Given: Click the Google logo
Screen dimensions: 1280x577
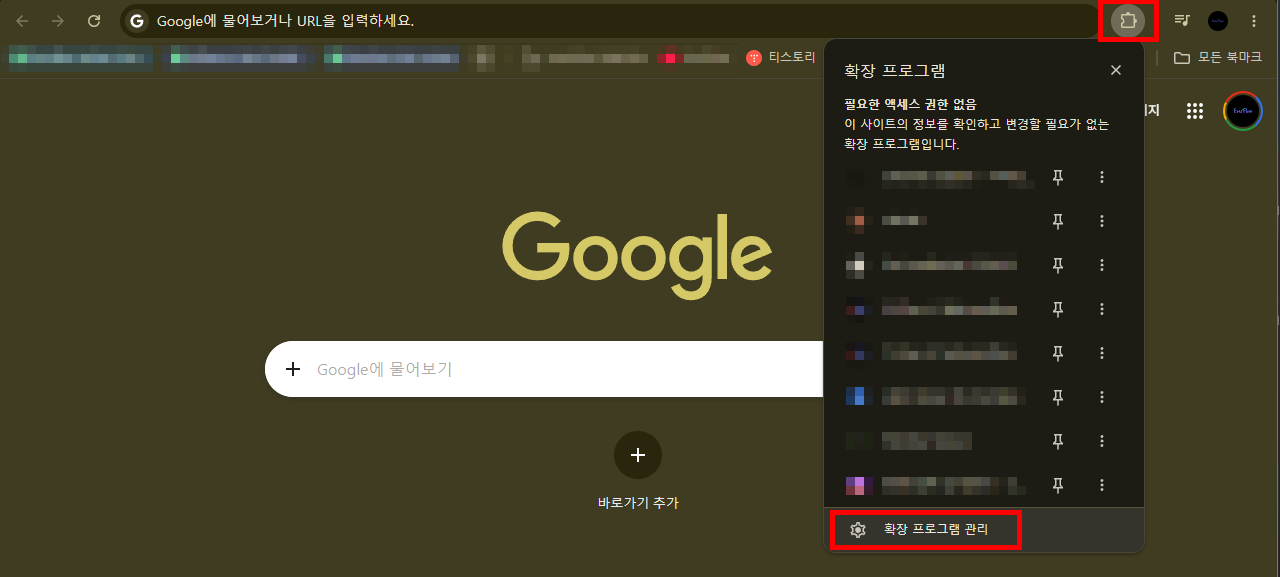Looking at the screenshot, I should coord(637,254).
